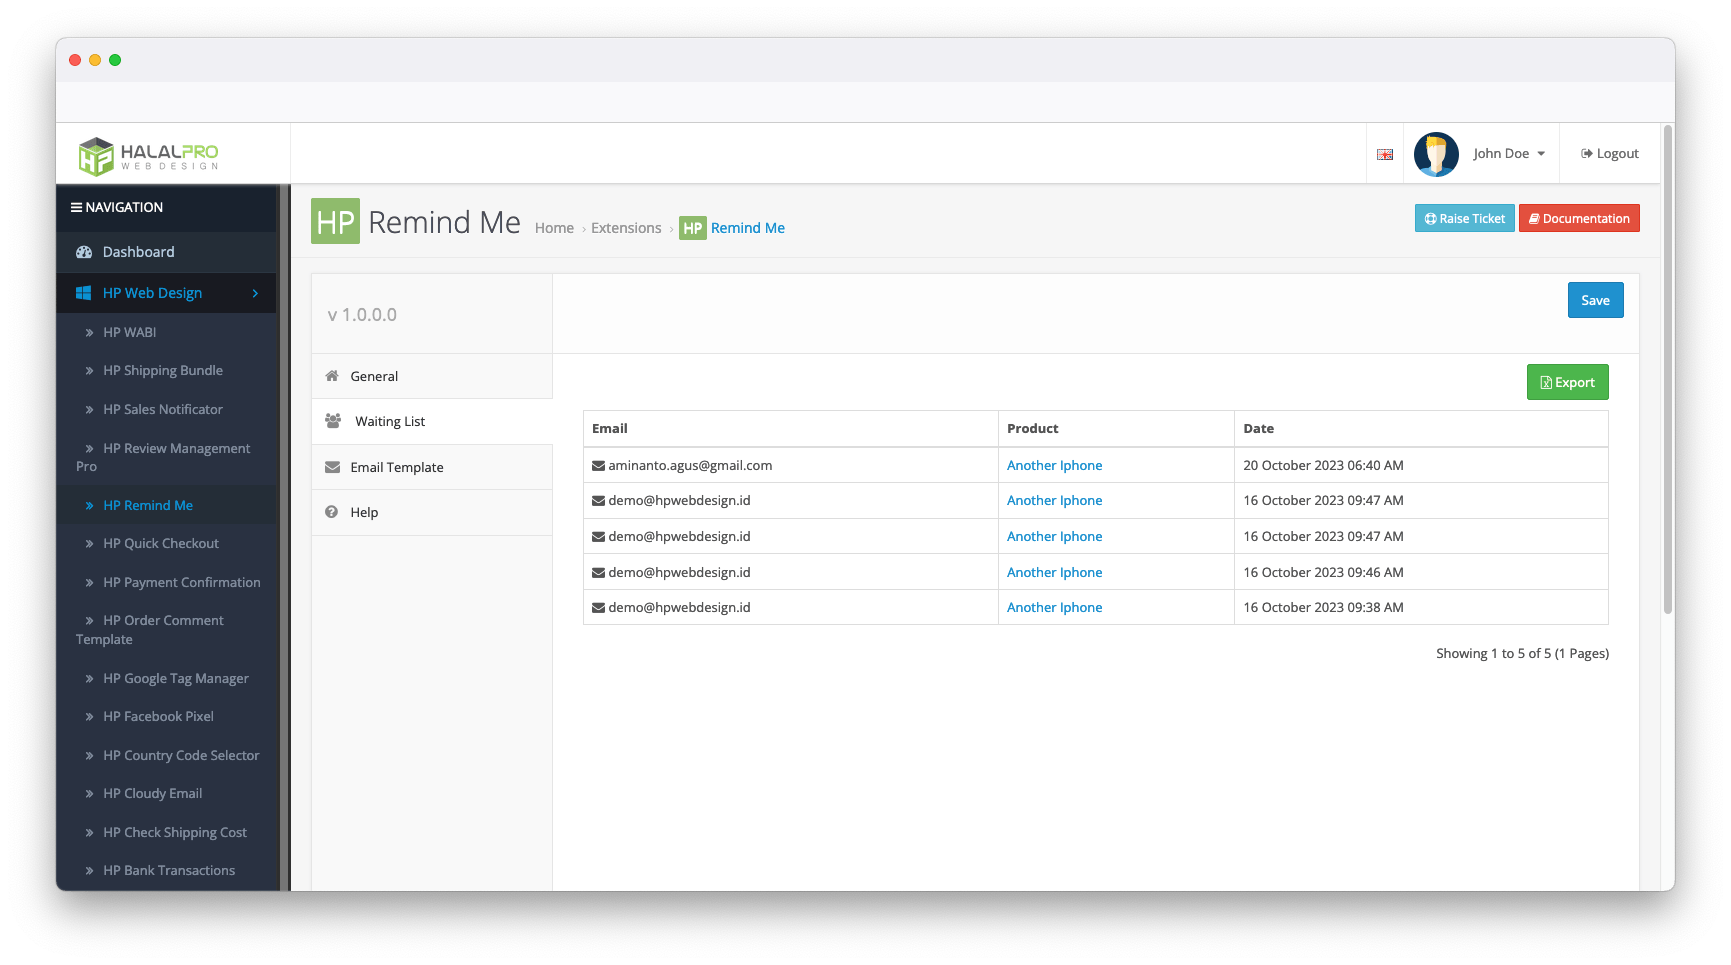Click the Raise Ticket button
The width and height of the screenshot is (1731, 965).
pos(1464,218)
